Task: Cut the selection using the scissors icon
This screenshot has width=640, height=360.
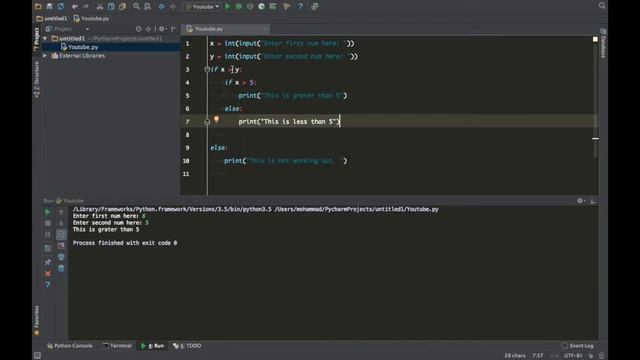Action: [100, 6]
